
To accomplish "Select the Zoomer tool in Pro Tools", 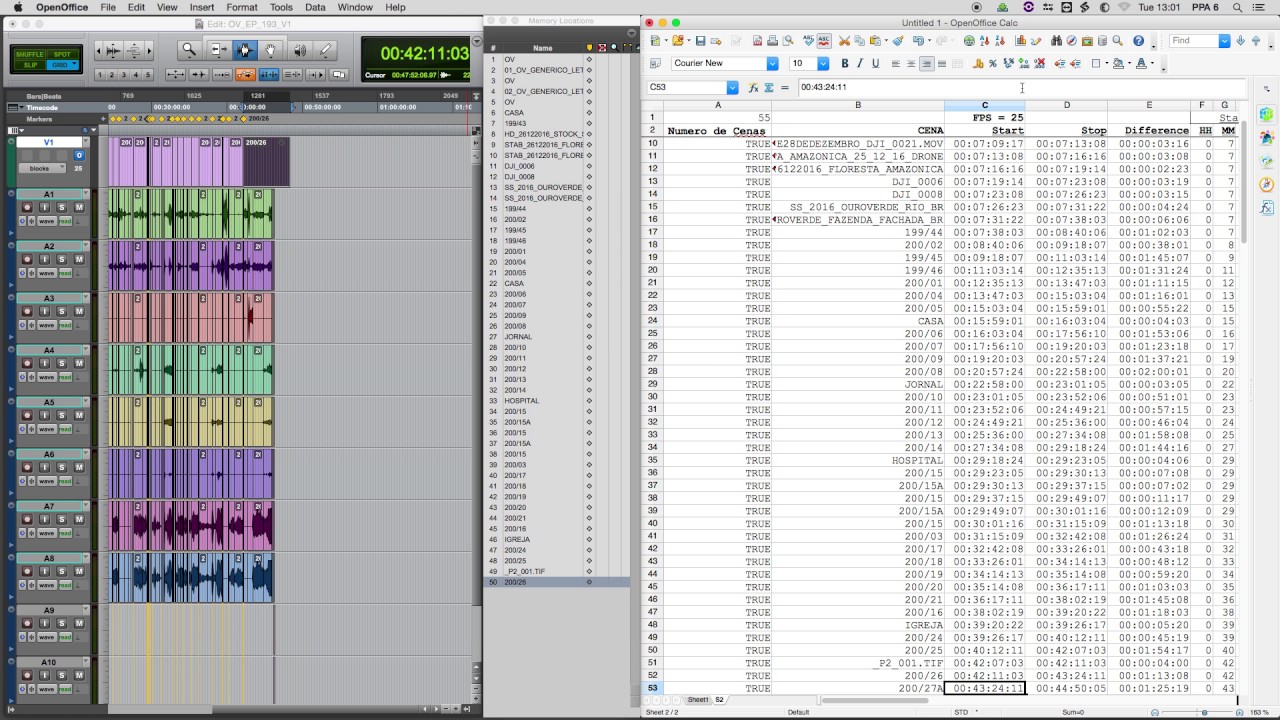I will [189, 50].
